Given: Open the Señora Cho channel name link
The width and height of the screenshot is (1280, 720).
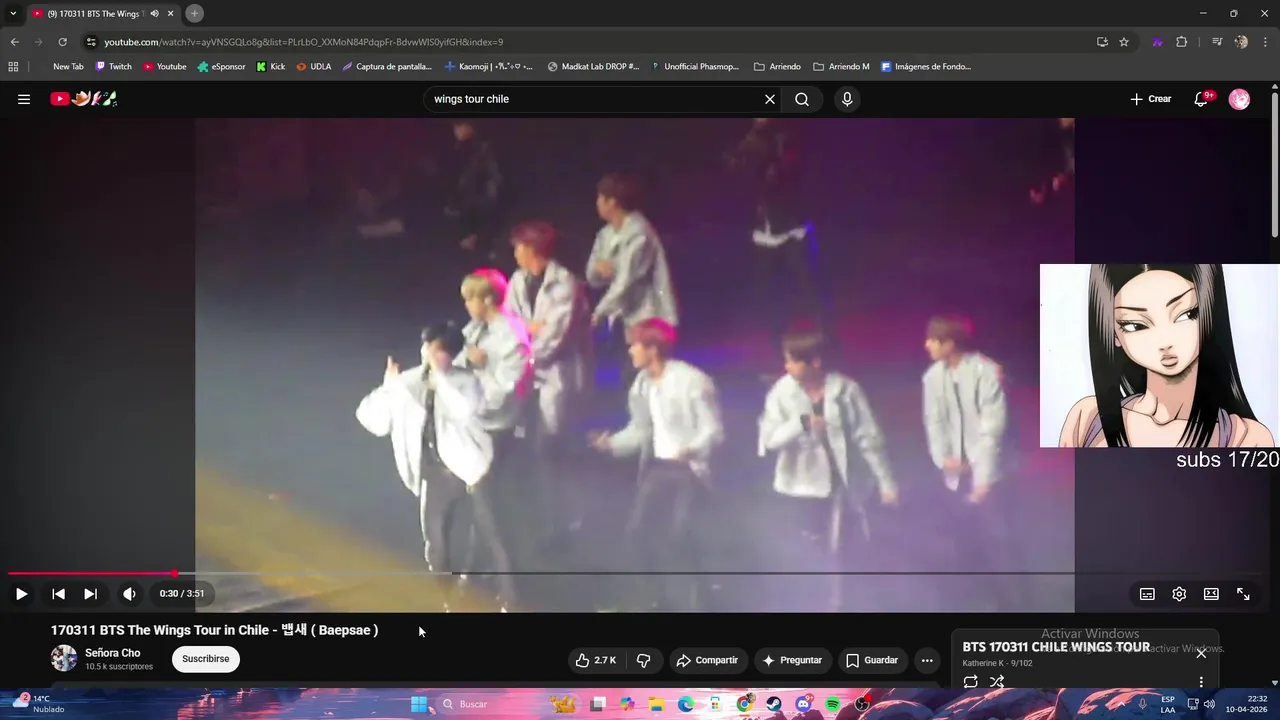Looking at the screenshot, I should point(112,653).
